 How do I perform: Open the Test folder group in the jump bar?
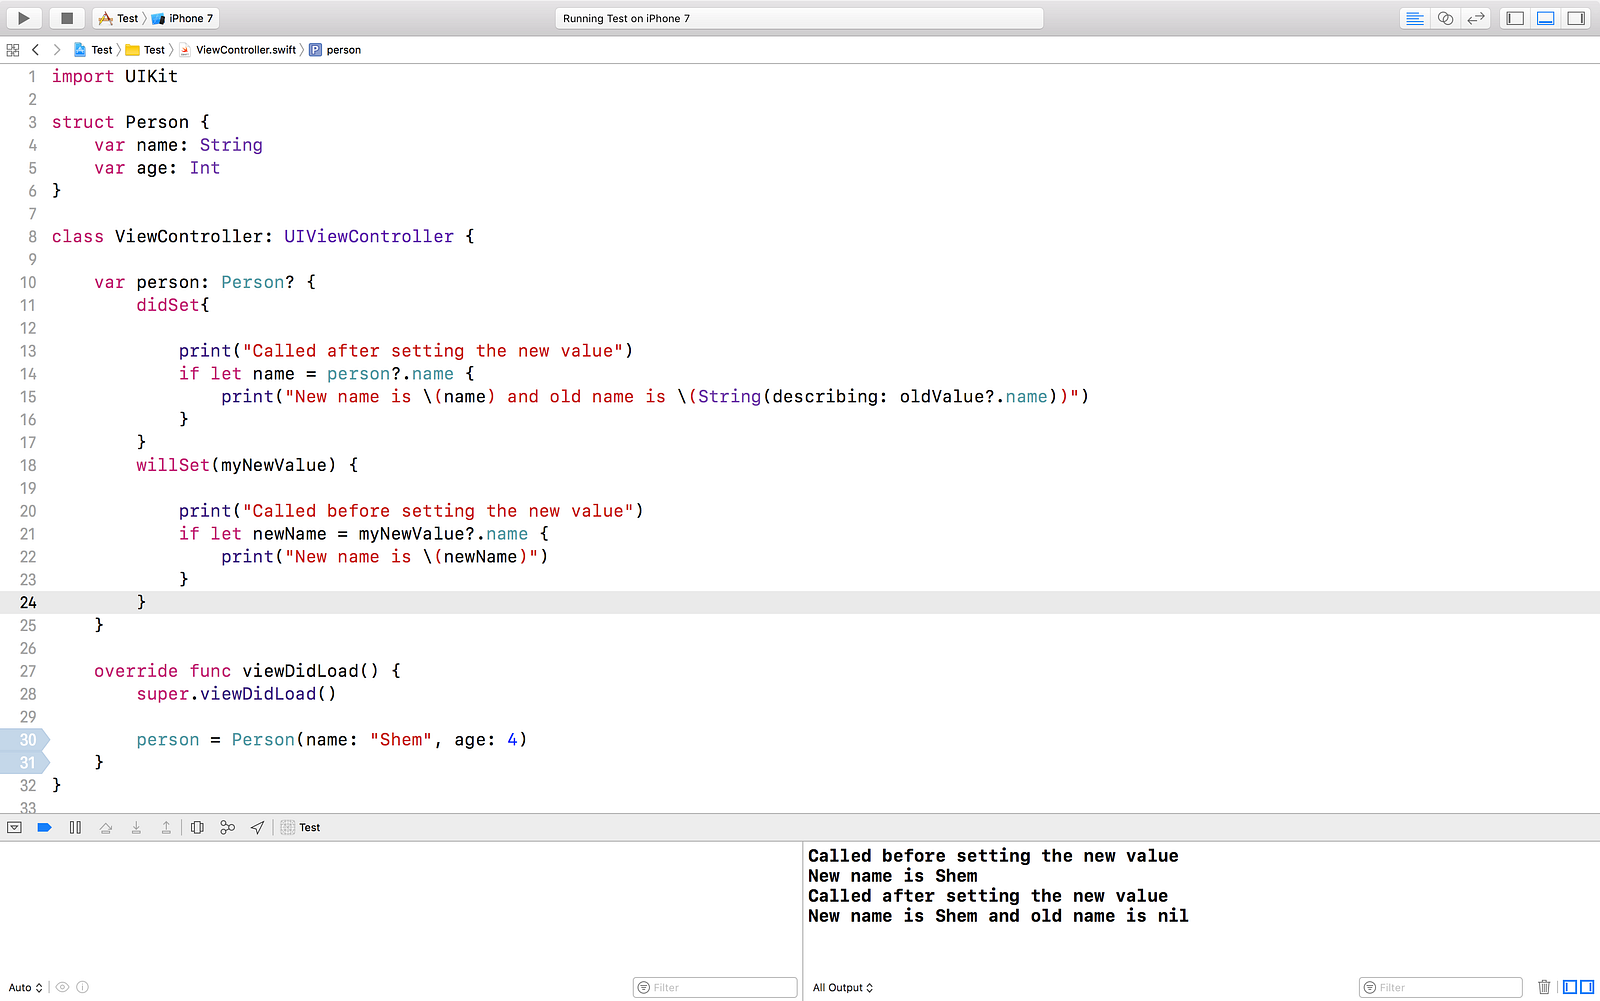tap(145, 50)
